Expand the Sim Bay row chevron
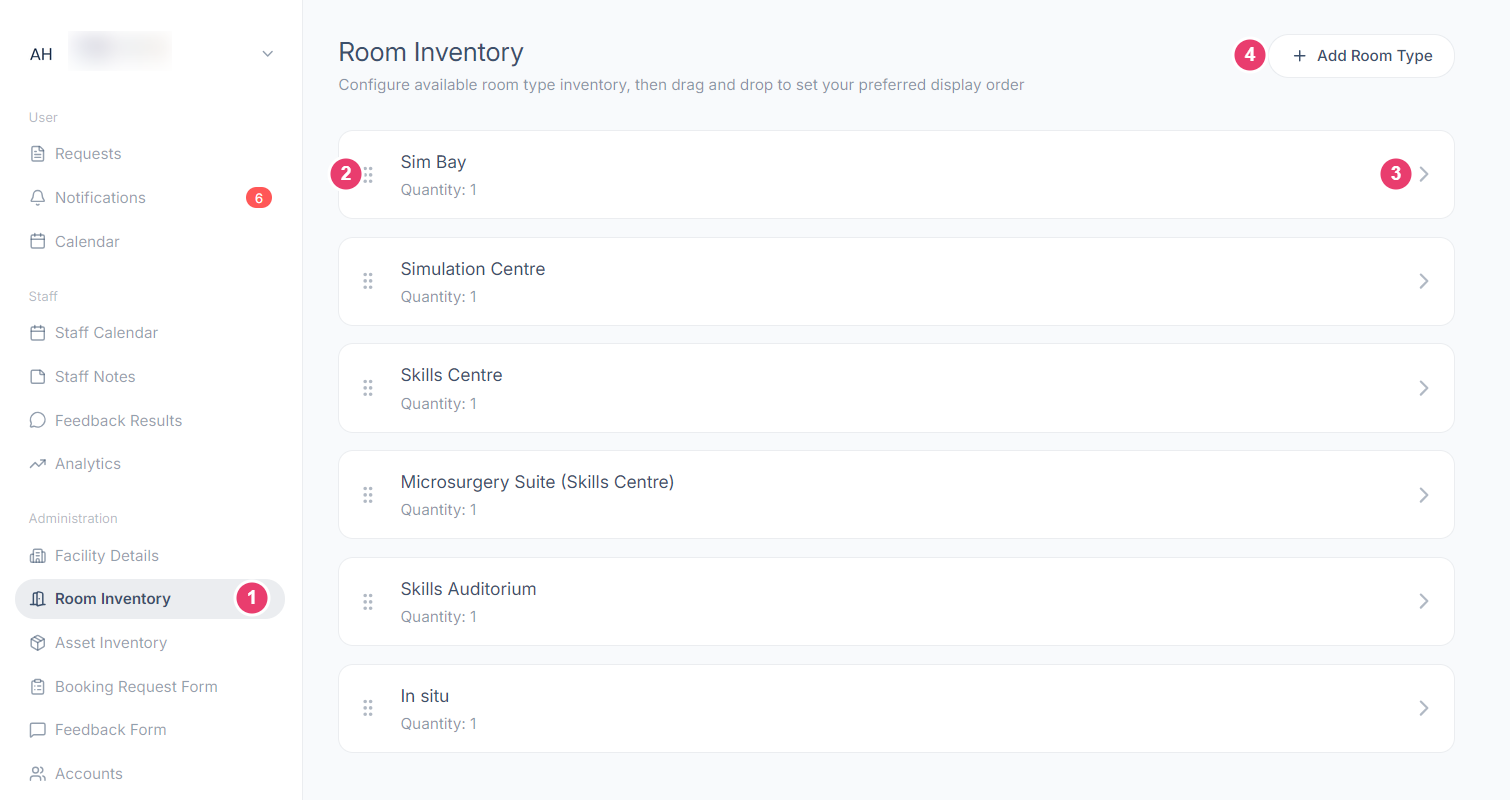1510x800 pixels. point(1424,175)
